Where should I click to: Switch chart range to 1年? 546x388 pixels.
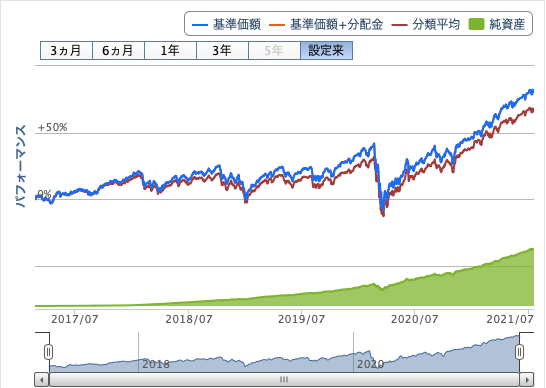pyautogui.click(x=170, y=51)
